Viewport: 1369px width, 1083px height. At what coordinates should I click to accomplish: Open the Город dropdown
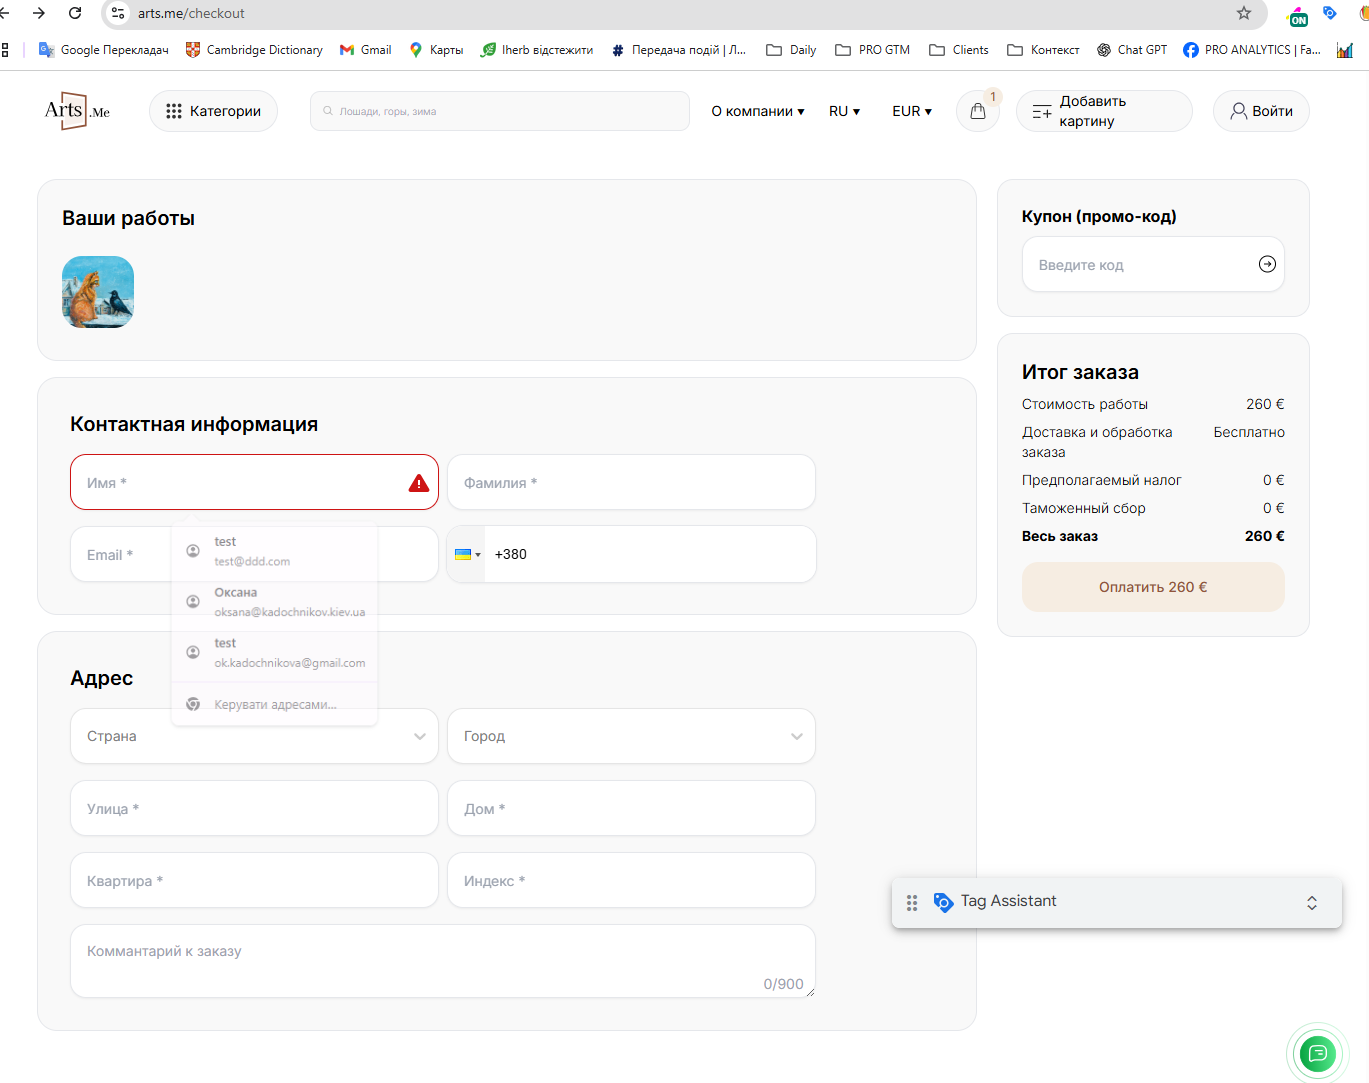[x=631, y=736]
